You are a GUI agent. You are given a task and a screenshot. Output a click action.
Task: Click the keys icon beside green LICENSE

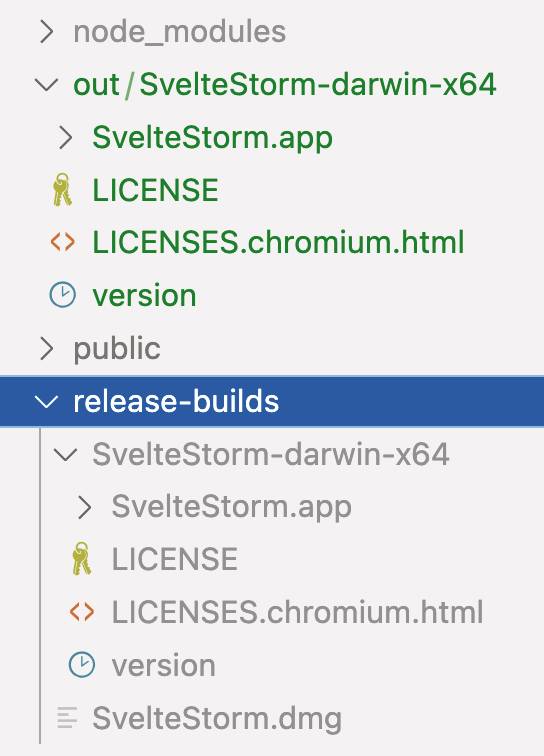62,190
